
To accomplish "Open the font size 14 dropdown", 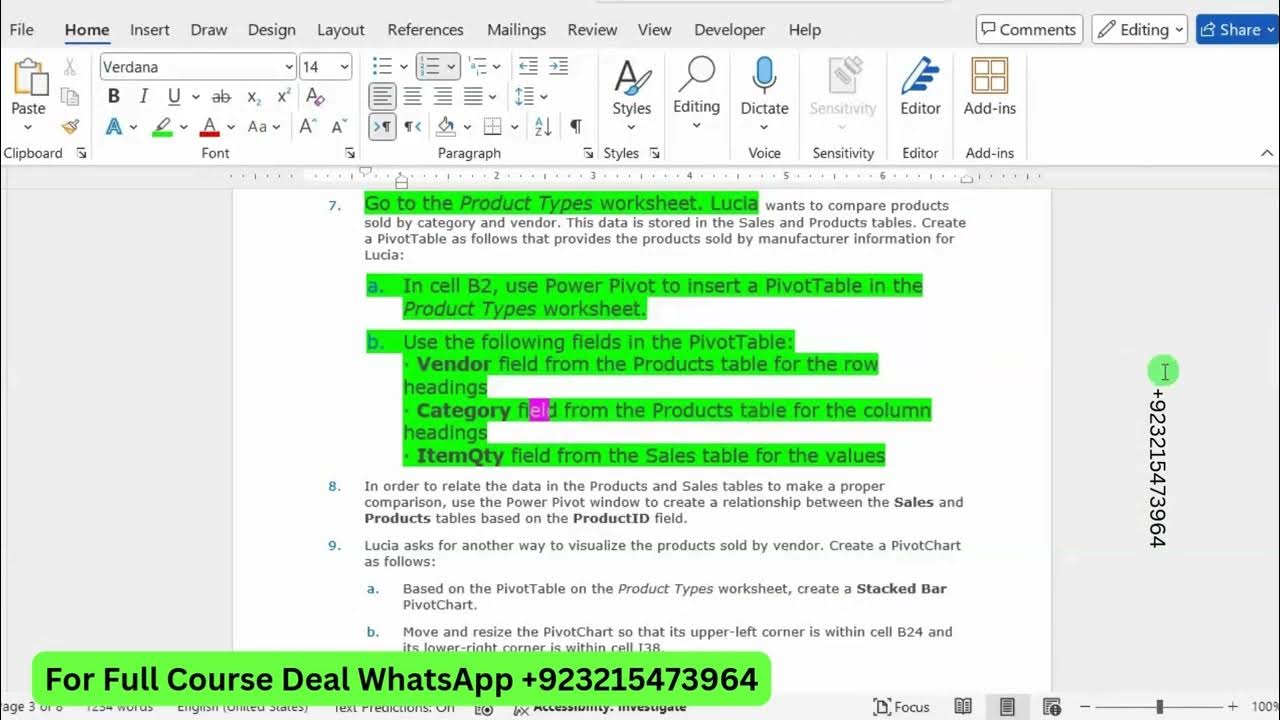I will pyautogui.click(x=345, y=67).
